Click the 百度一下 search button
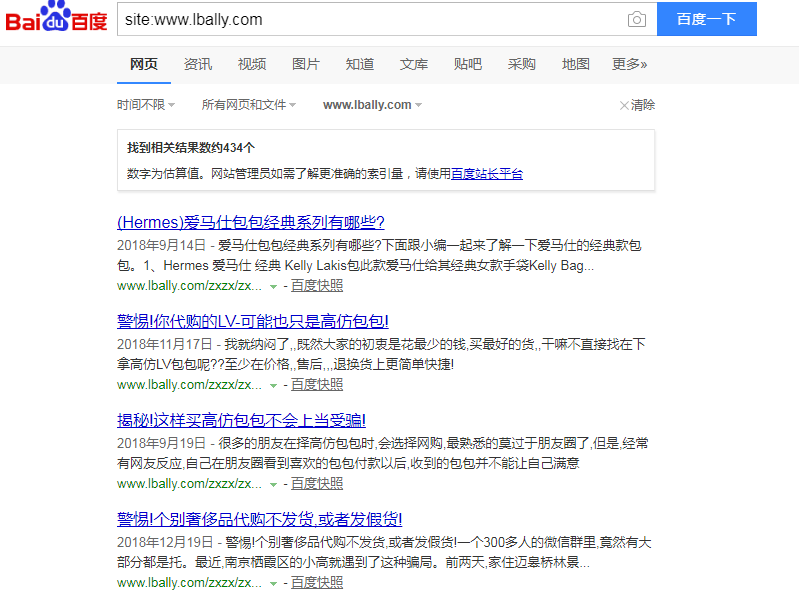This screenshot has height=607, width=799. coord(706,19)
